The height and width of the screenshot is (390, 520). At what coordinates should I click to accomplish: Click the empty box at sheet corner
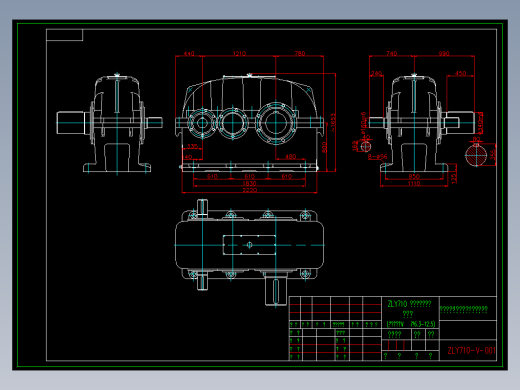(x=64, y=35)
